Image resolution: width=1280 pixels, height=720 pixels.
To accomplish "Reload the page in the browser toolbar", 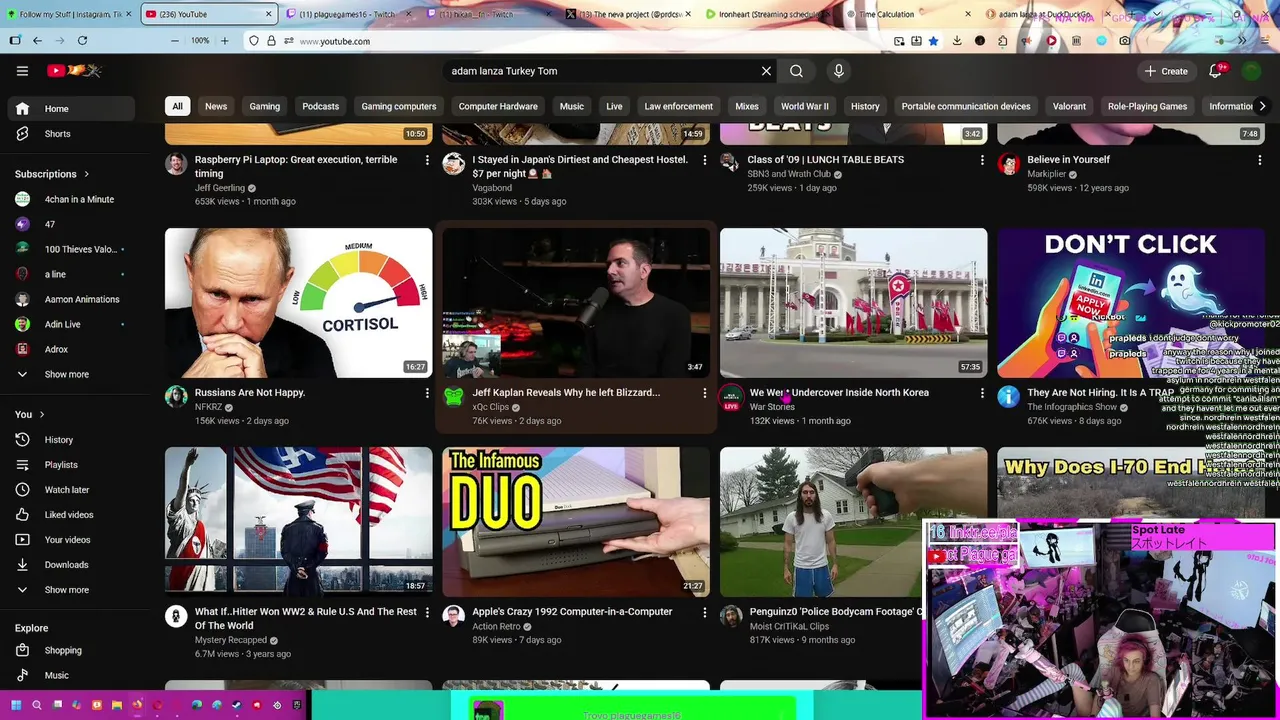I will [x=82, y=41].
